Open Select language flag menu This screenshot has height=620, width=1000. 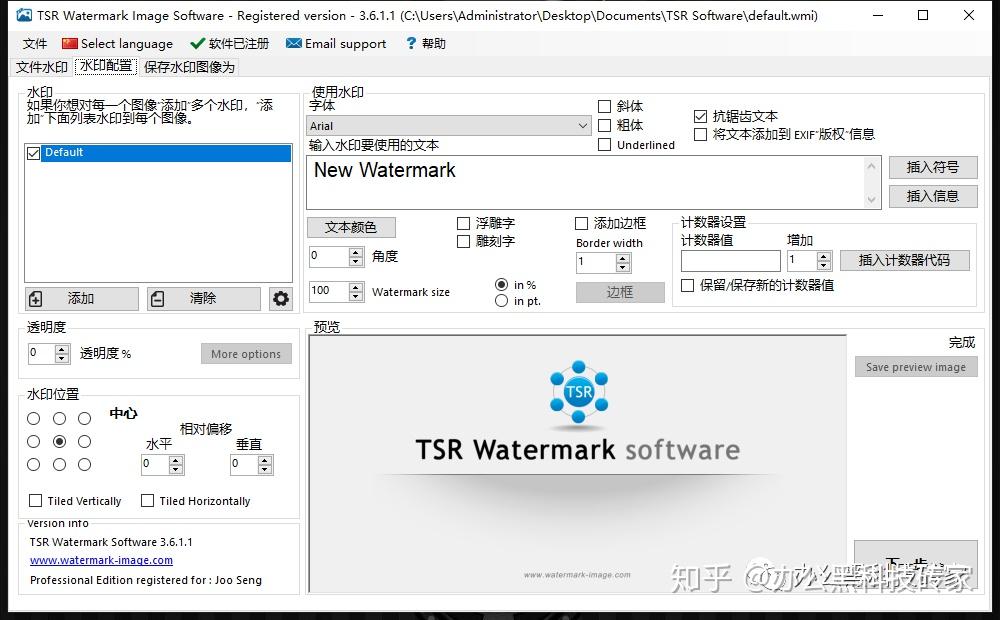(x=117, y=43)
